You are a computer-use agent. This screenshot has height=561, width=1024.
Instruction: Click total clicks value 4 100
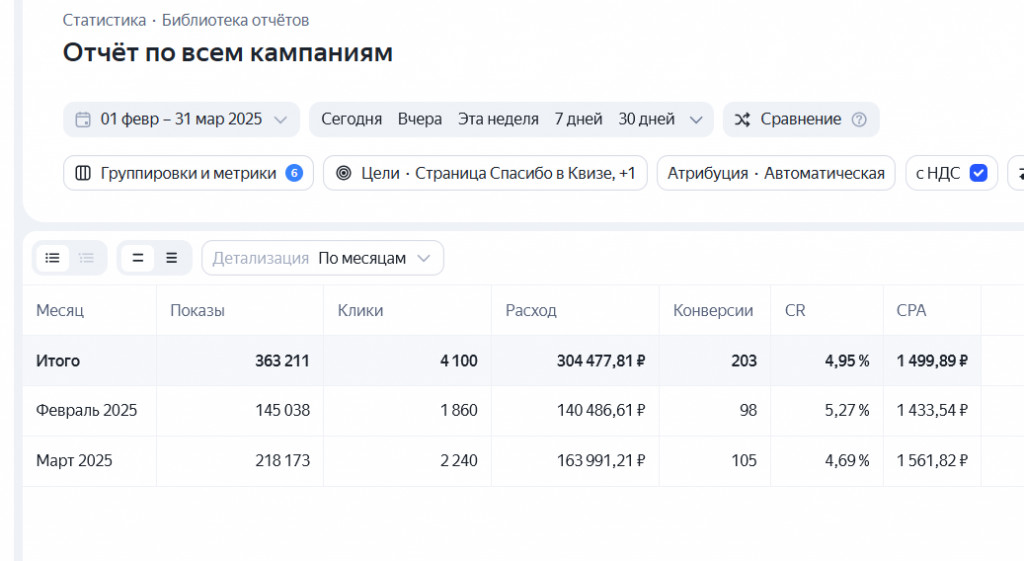click(458, 361)
